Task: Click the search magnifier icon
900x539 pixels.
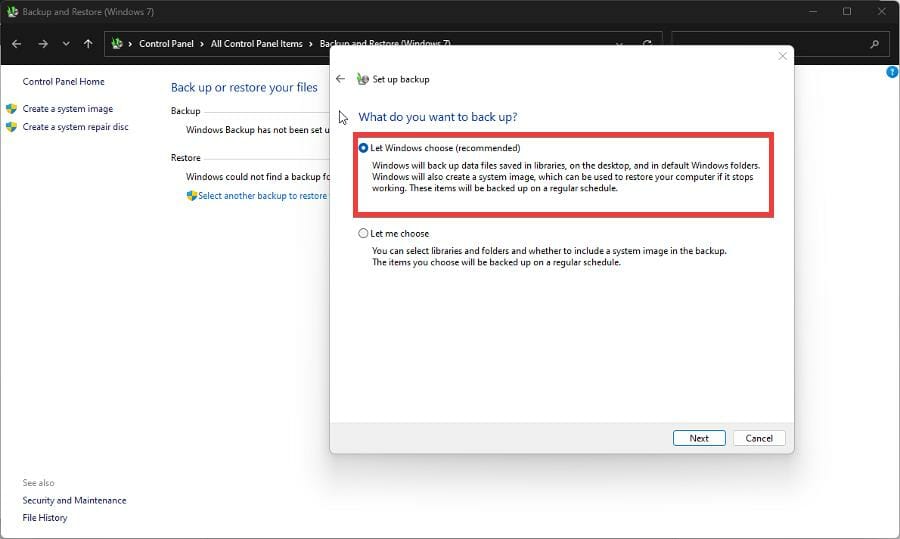Action: 874,44
